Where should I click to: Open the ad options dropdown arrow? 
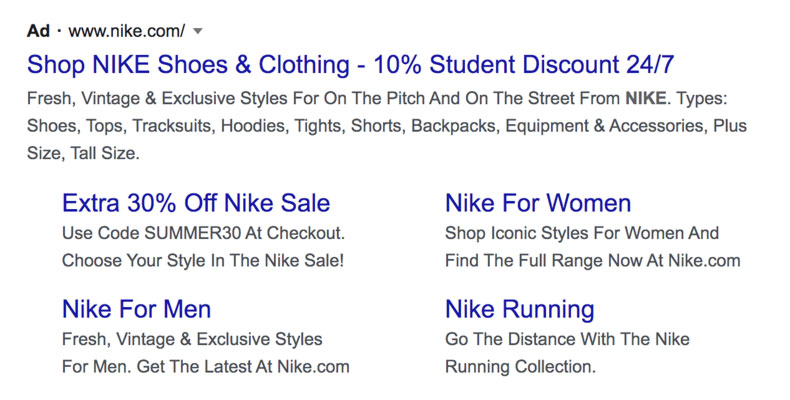(198, 31)
